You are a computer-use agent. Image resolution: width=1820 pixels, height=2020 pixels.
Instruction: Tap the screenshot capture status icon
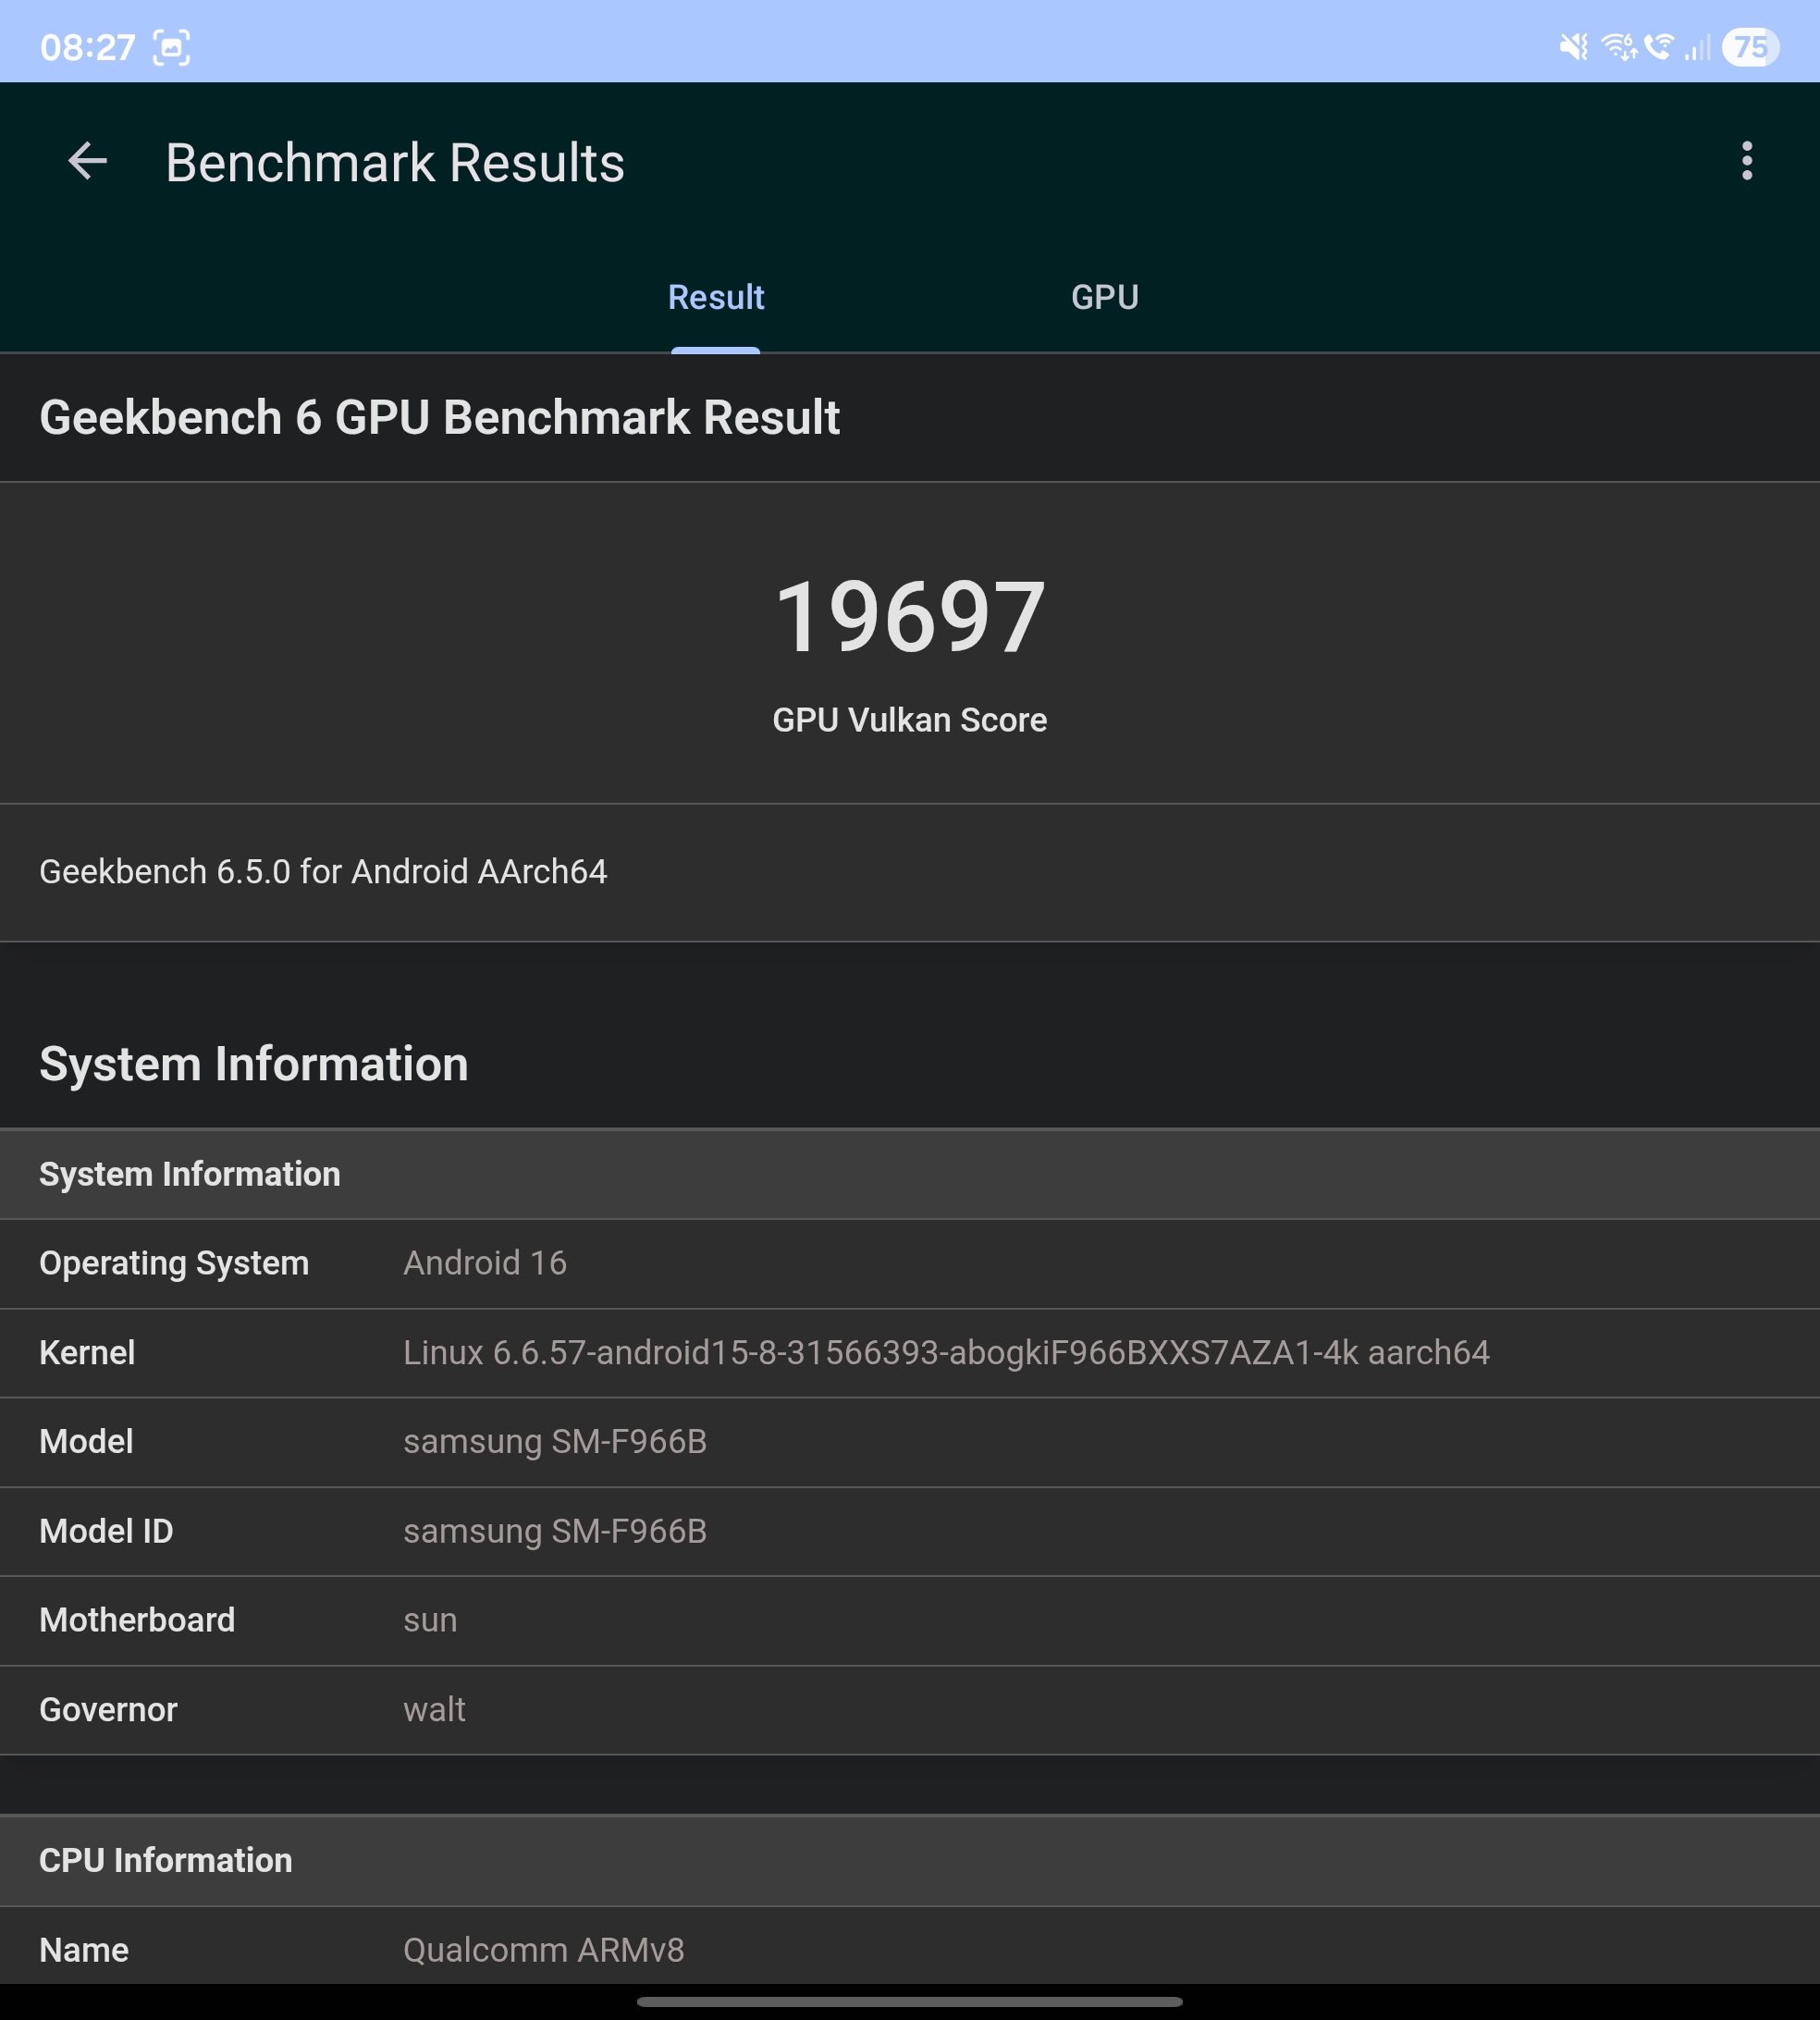pyautogui.click(x=171, y=47)
